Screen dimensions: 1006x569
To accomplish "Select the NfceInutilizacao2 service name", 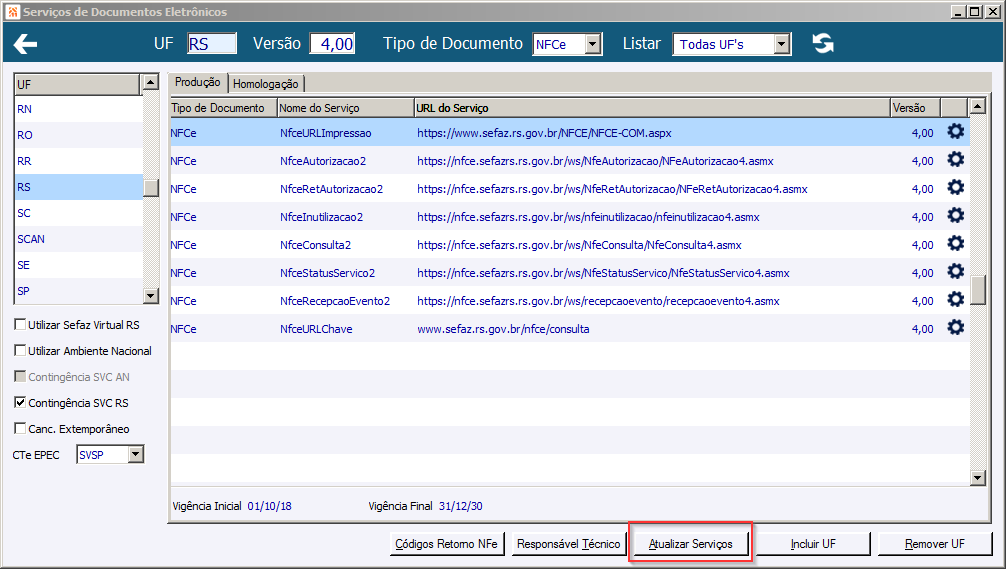I will 321,217.
